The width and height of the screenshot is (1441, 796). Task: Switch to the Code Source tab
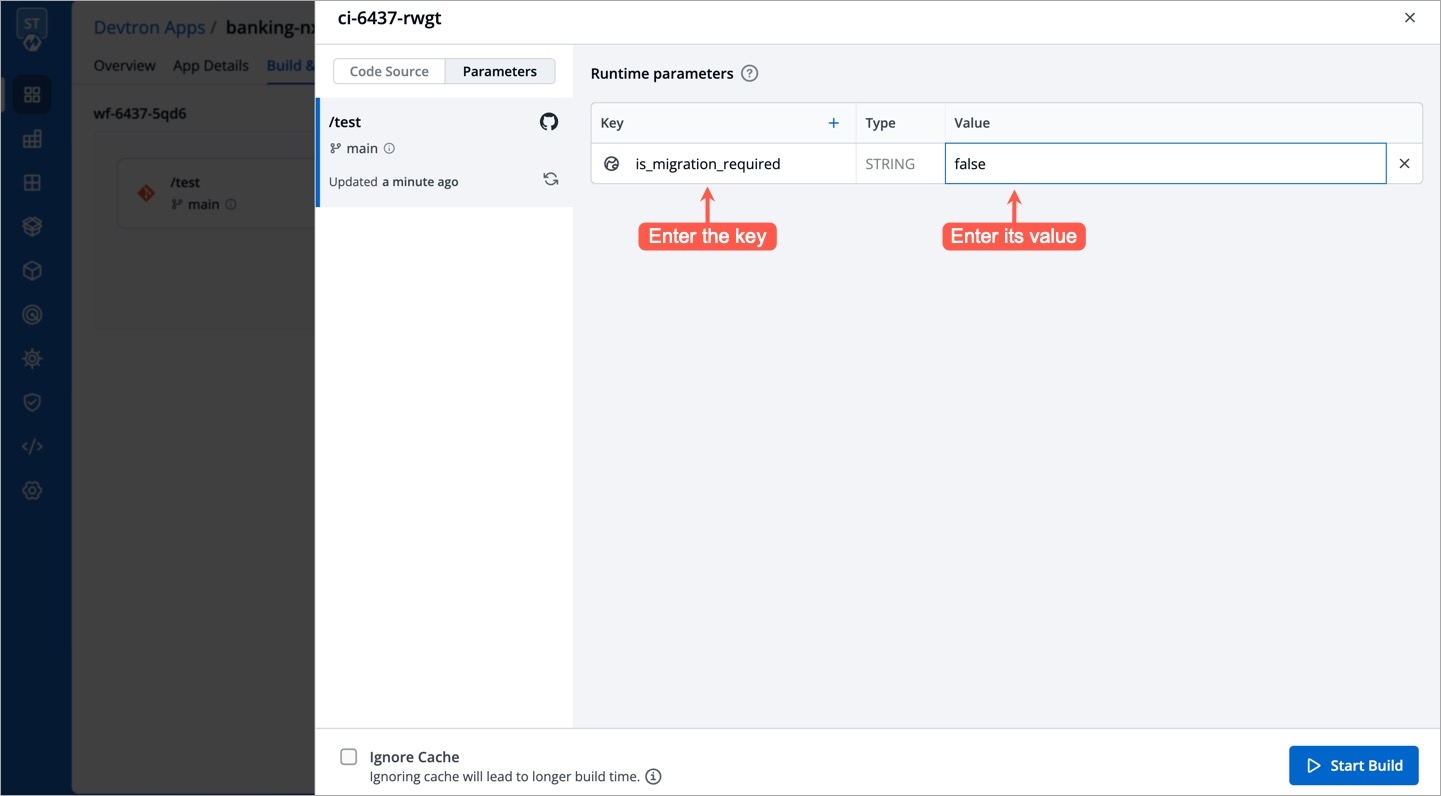tap(389, 71)
